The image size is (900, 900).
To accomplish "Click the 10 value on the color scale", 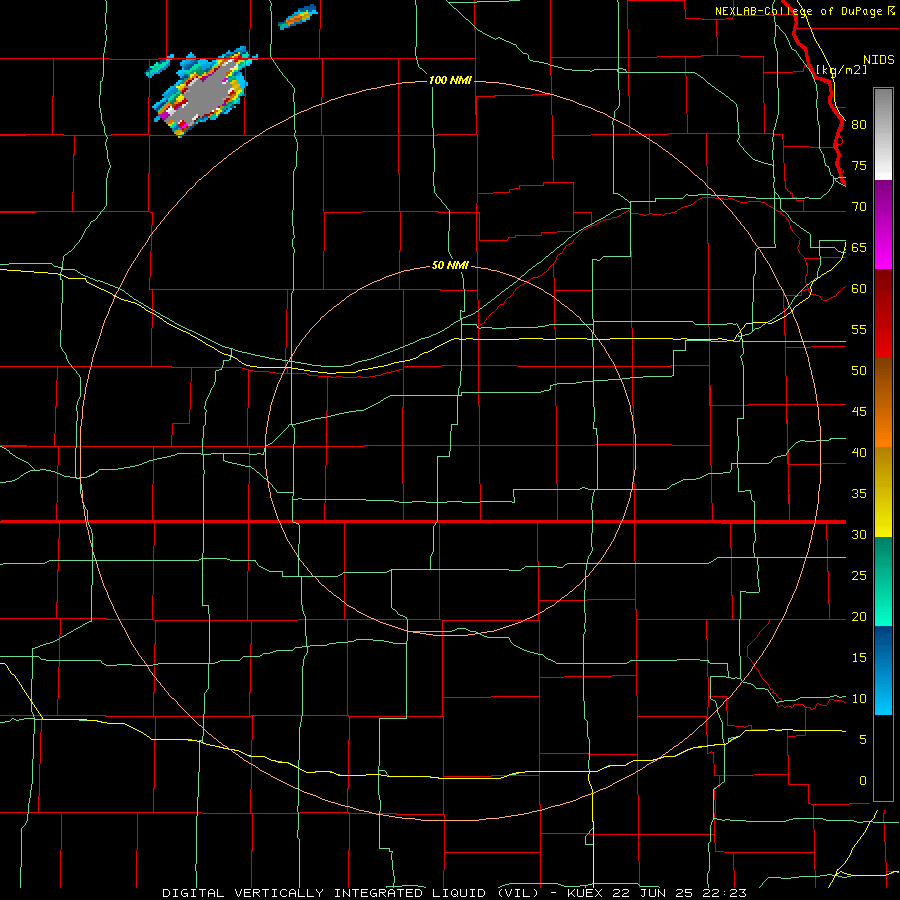I will pyautogui.click(x=859, y=699).
